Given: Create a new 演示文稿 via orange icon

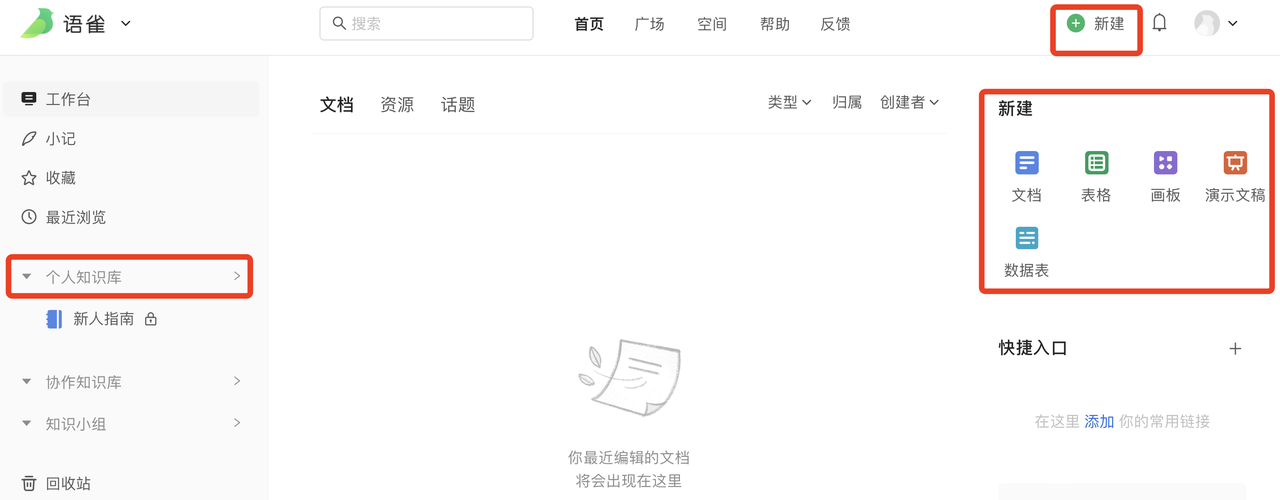Looking at the screenshot, I should point(1235,163).
